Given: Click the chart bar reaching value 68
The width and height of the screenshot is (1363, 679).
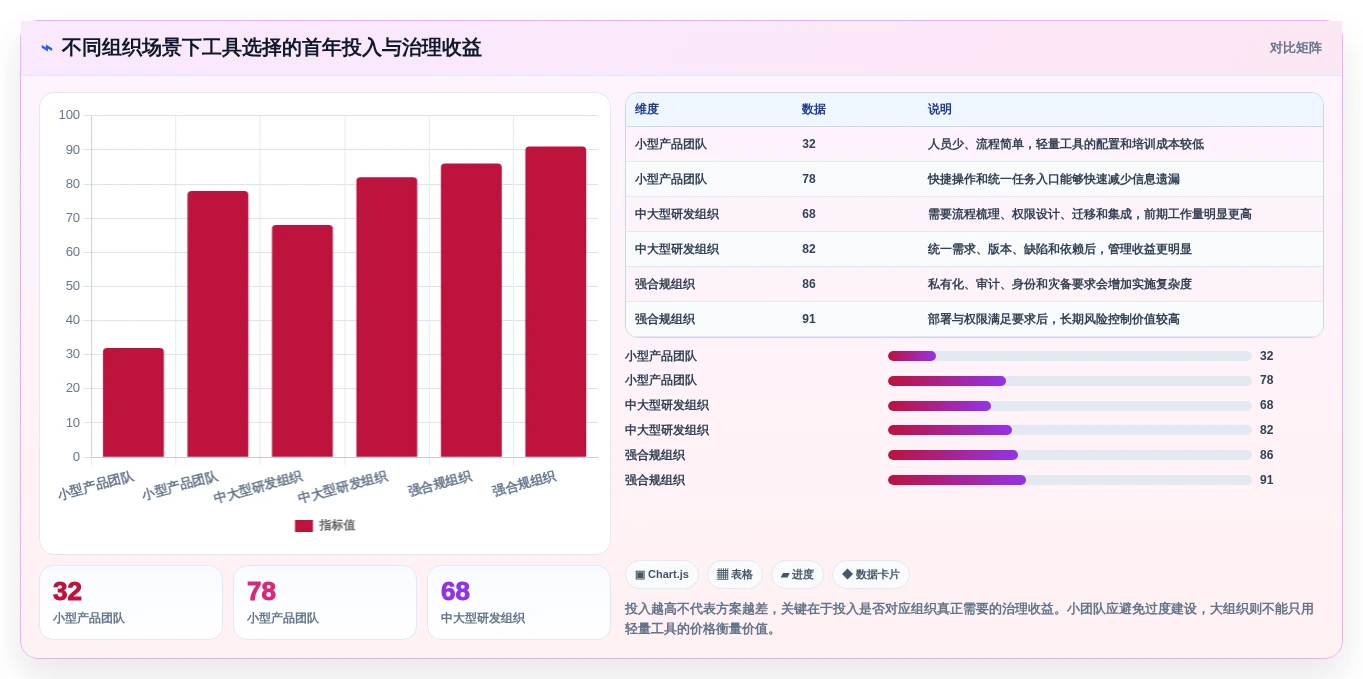Looking at the screenshot, I should pyautogui.click(x=302, y=341).
